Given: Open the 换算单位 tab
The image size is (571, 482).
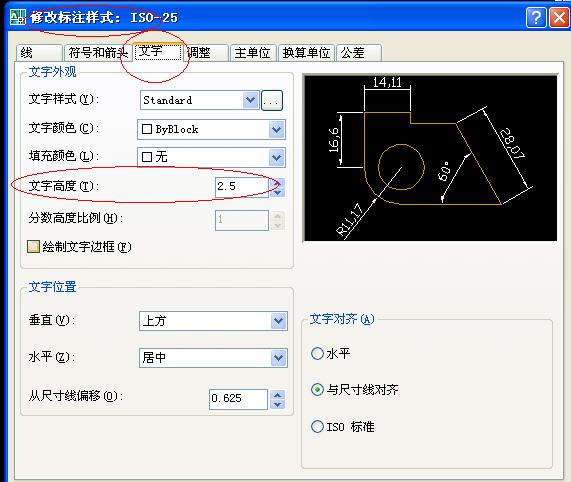Looking at the screenshot, I should point(306,53).
